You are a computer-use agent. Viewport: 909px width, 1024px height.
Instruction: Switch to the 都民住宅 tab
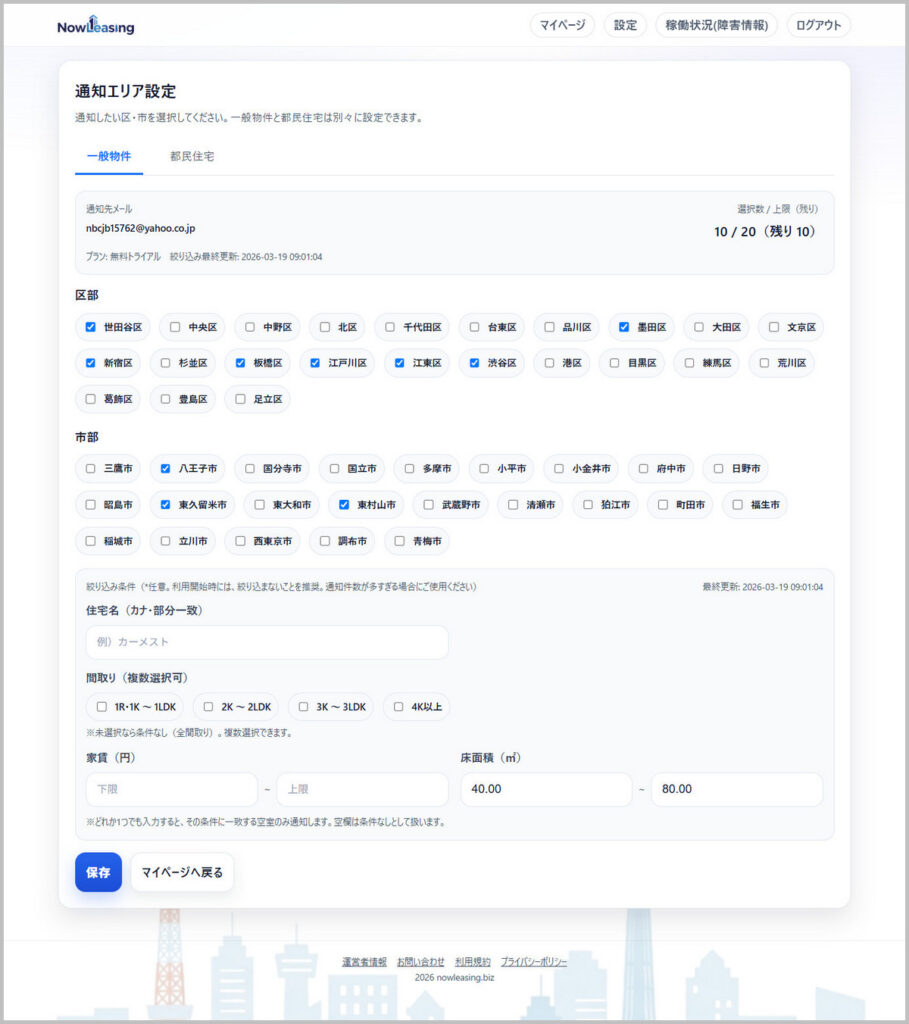pos(192,156)
